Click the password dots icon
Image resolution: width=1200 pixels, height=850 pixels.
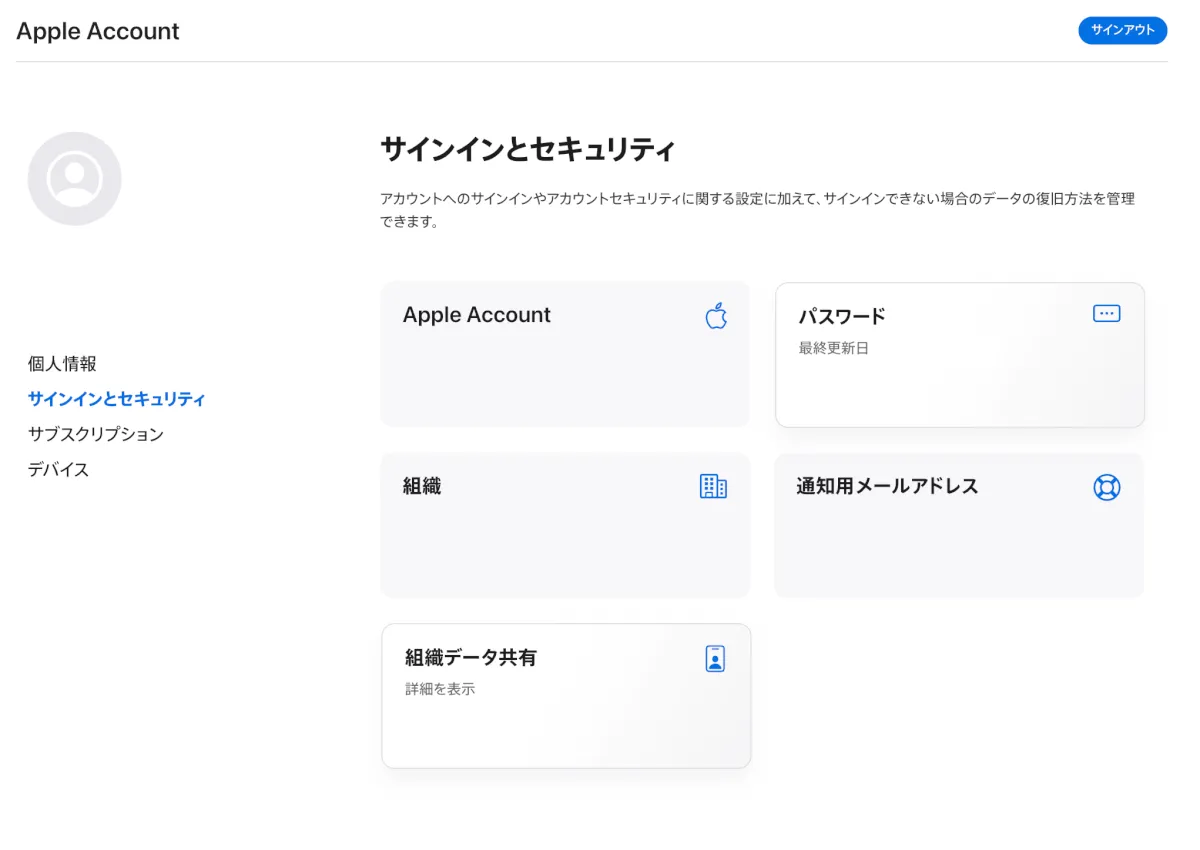point(1106,314)
